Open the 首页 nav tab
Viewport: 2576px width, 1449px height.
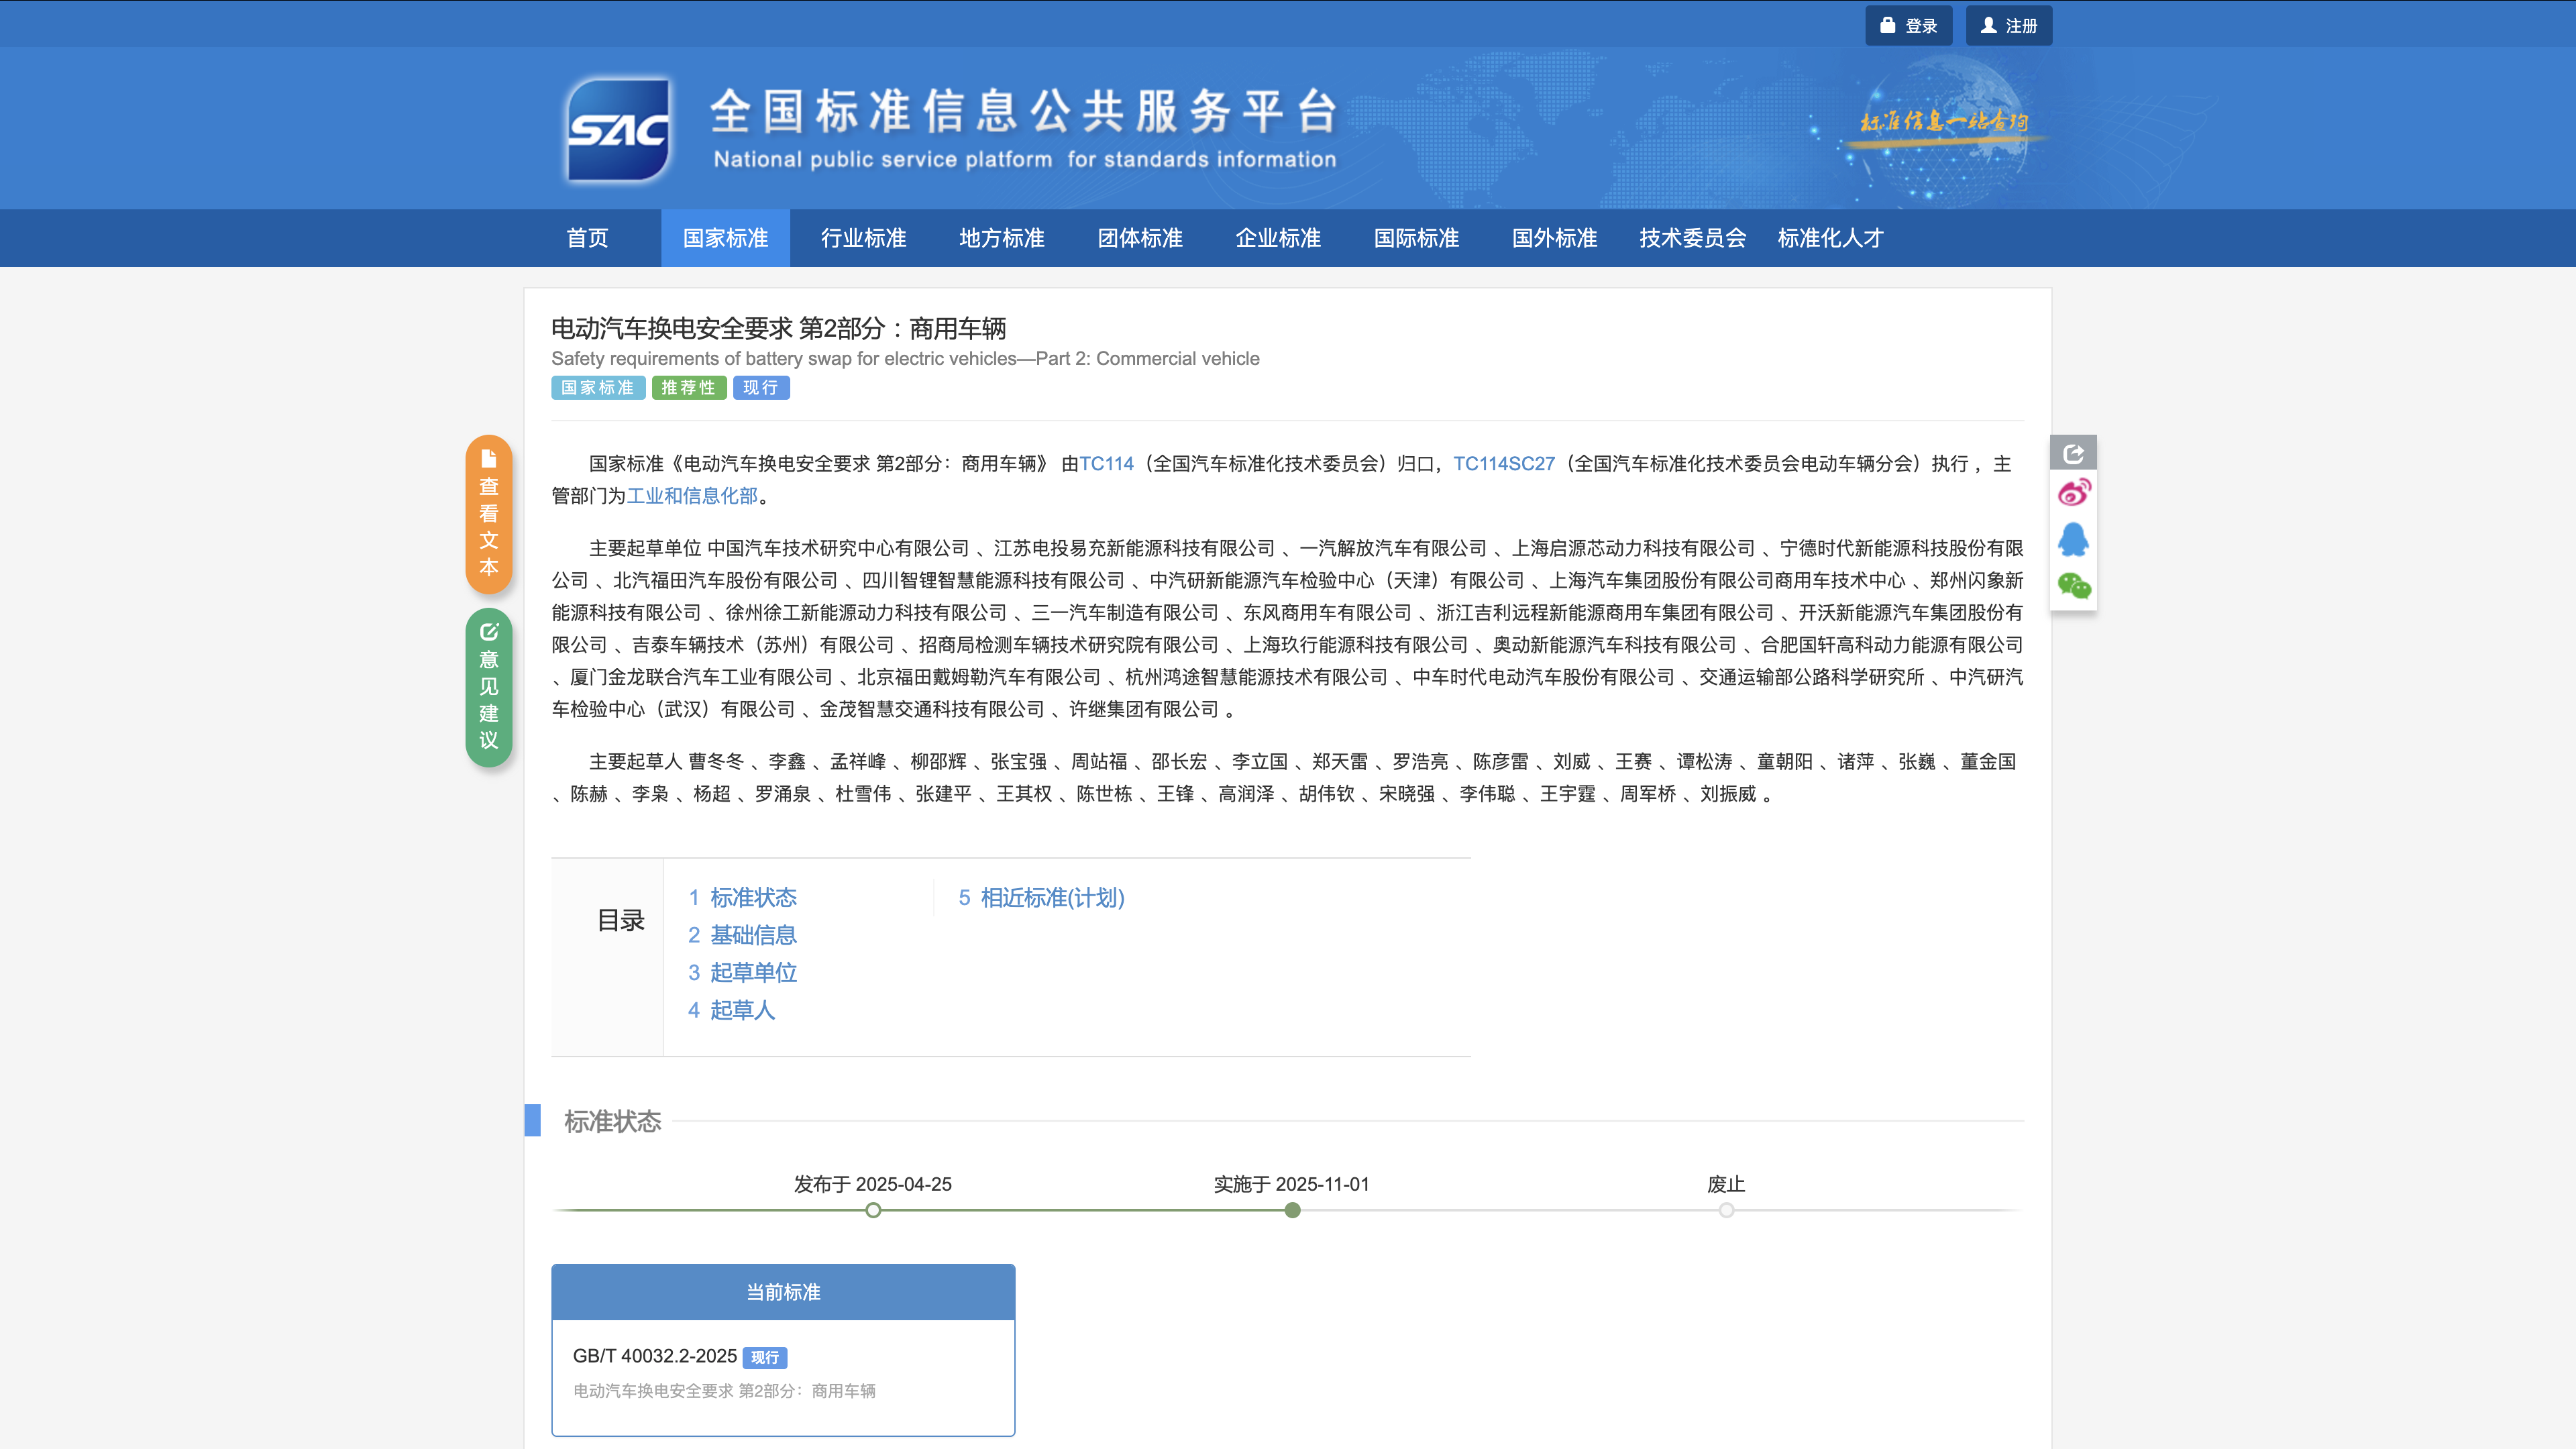click(587, 238)
